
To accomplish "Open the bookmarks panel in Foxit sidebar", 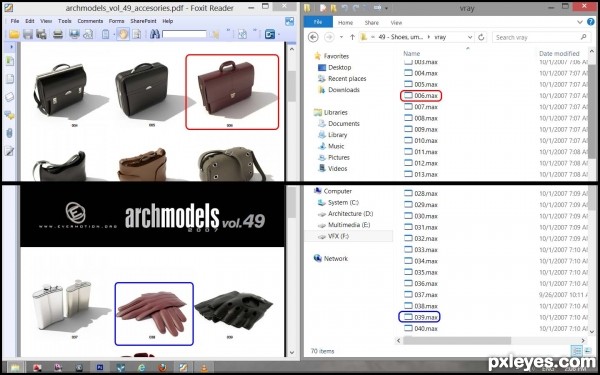I will click(x=10, y=61).
